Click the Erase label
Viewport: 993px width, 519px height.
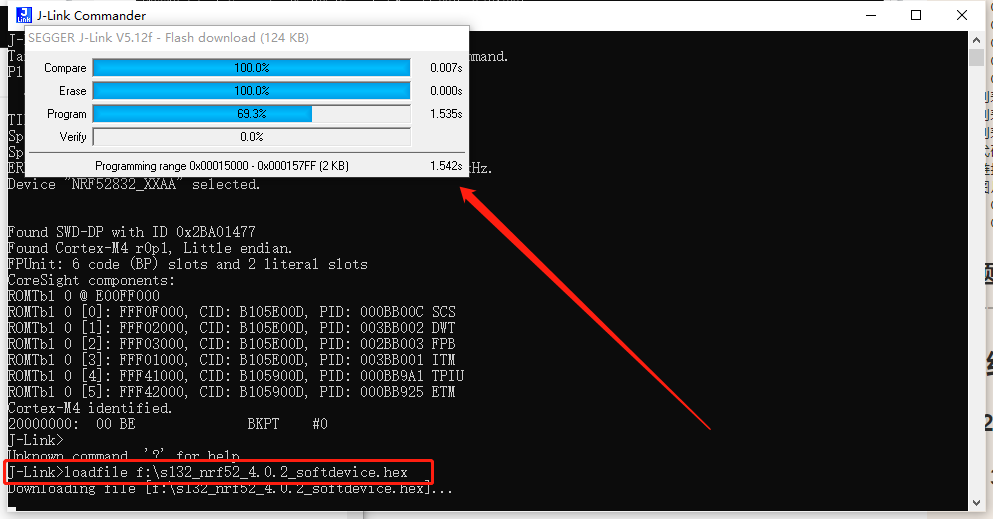pos(73,91)
